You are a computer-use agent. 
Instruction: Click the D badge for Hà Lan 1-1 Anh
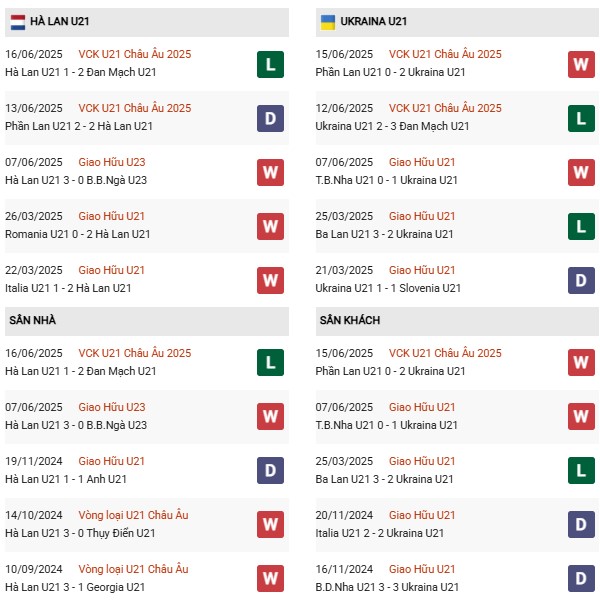click(x=270, y=470)
